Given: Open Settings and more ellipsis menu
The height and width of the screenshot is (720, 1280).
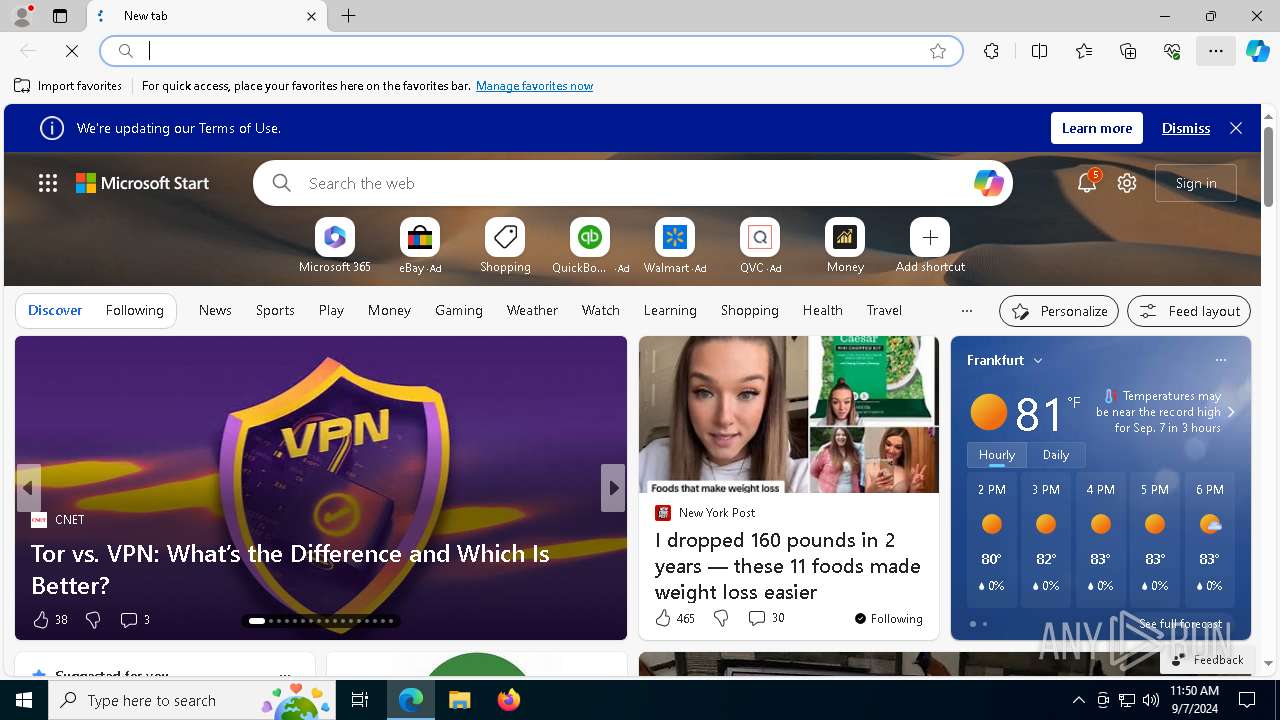Looking at the screenshot, I should (x=1216, y=51).
